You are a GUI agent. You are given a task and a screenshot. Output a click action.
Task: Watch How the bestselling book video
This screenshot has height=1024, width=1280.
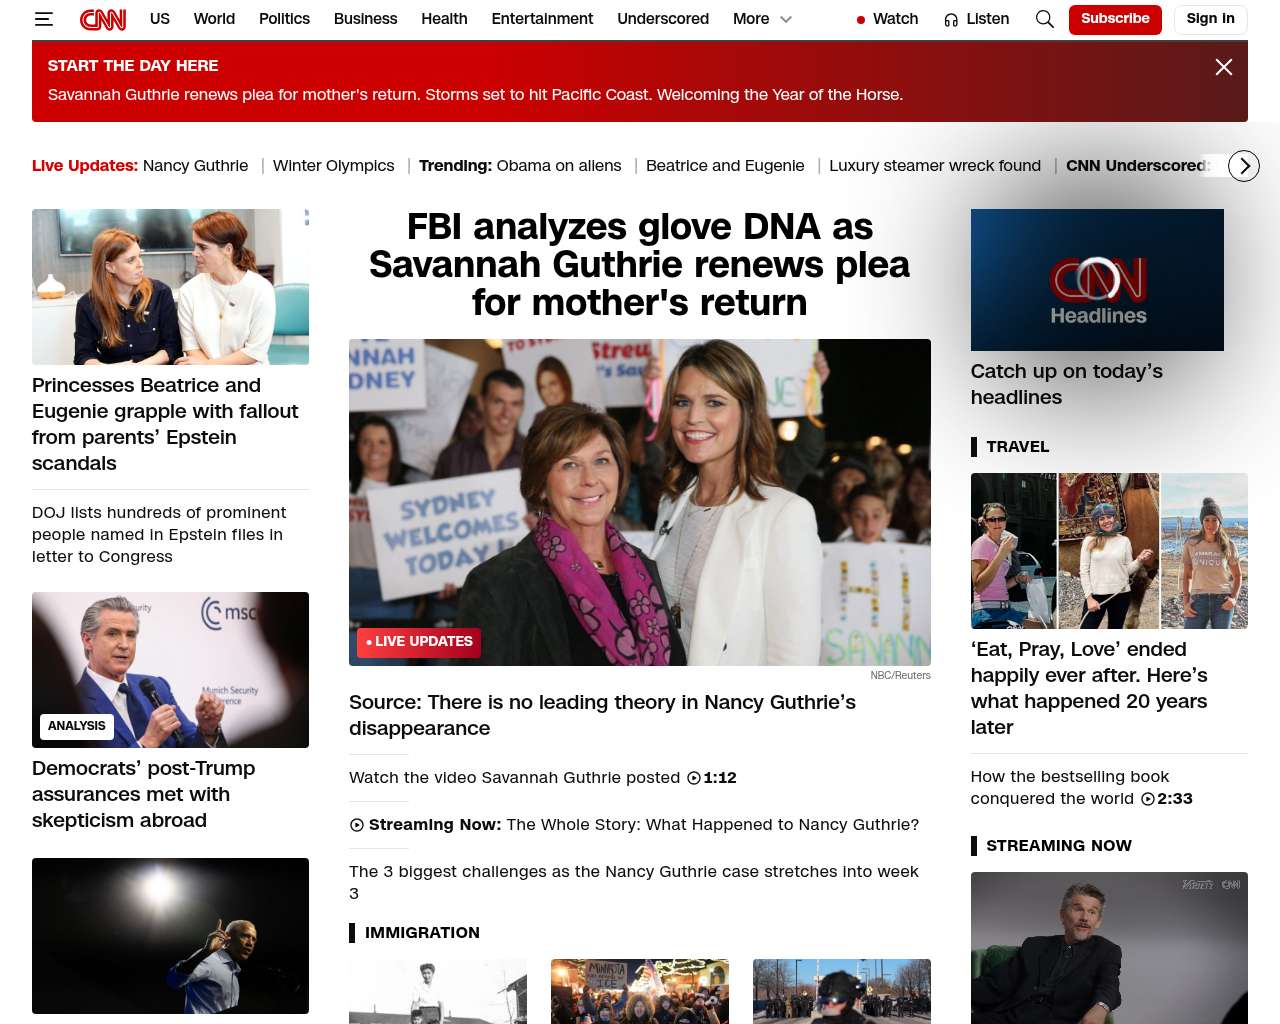click(1081, 788)
